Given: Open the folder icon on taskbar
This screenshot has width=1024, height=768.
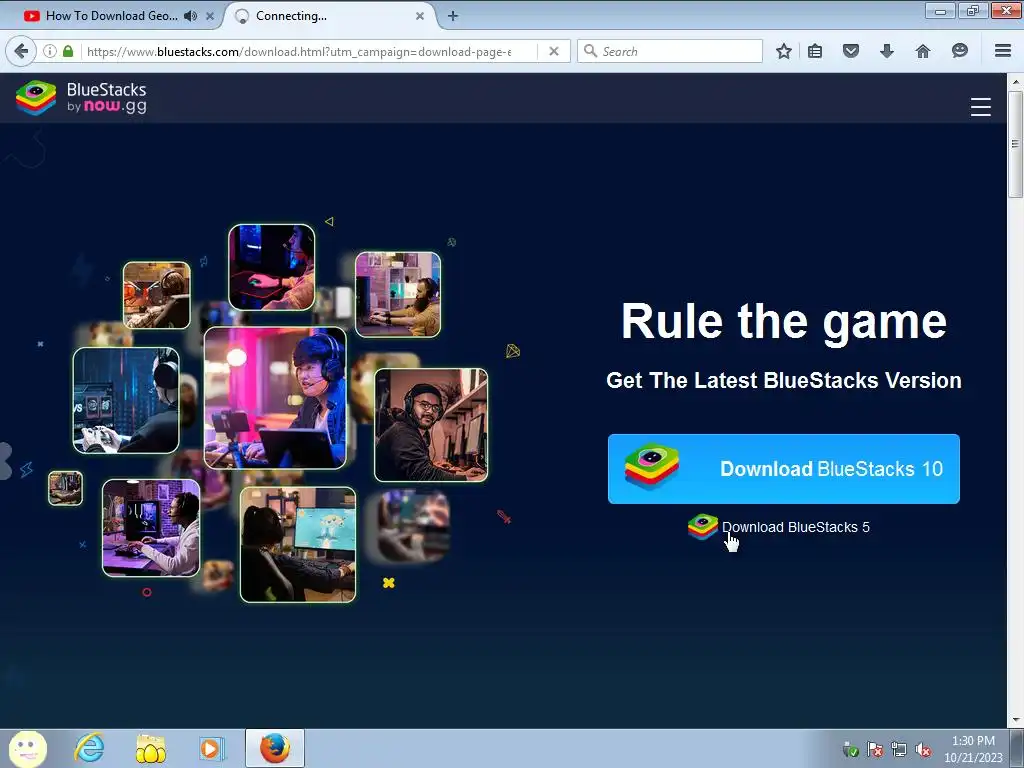Looking at the screenshot, I should [x=151, y=749].
